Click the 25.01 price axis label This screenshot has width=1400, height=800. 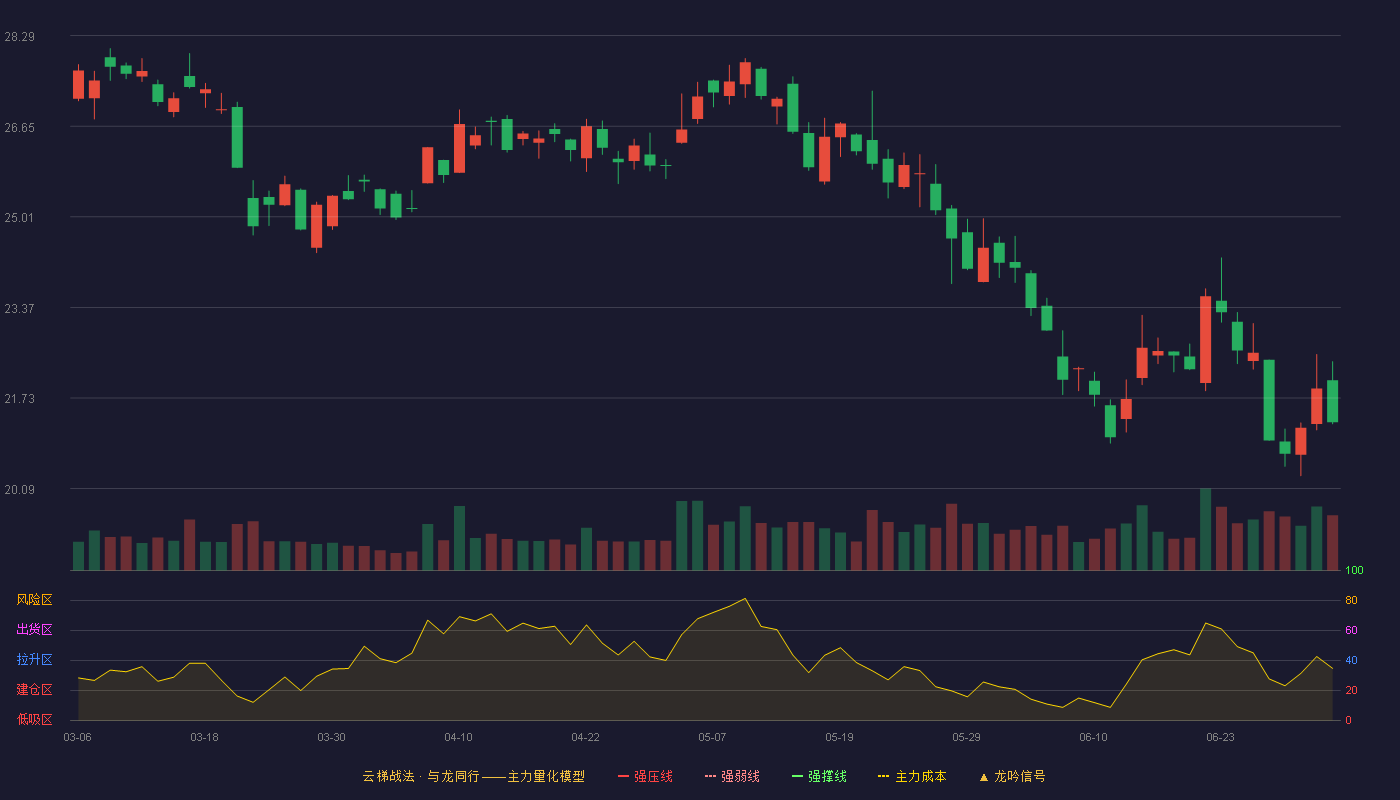click(19, 218)
